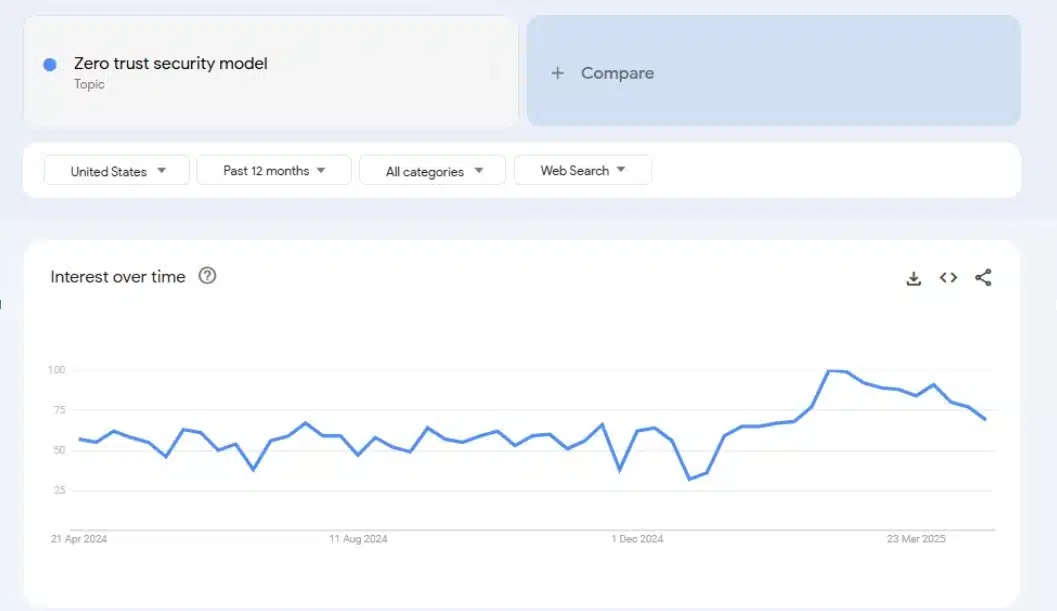Screen dimensions: 1057x611
Task: Expand the Past 12 months time filter
Action: (274, 171)
